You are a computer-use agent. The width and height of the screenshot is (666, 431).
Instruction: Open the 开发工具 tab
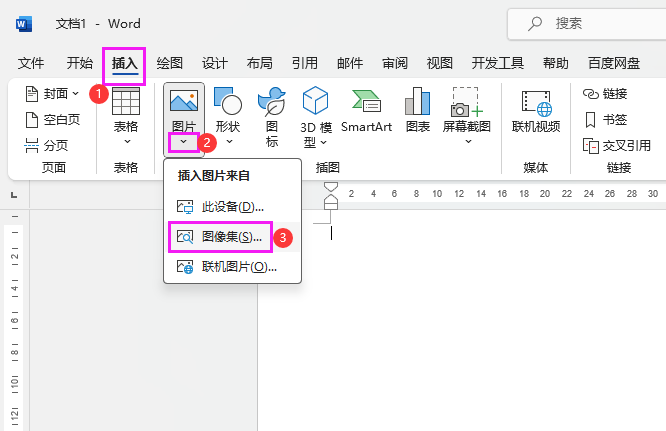coord(497,63)
